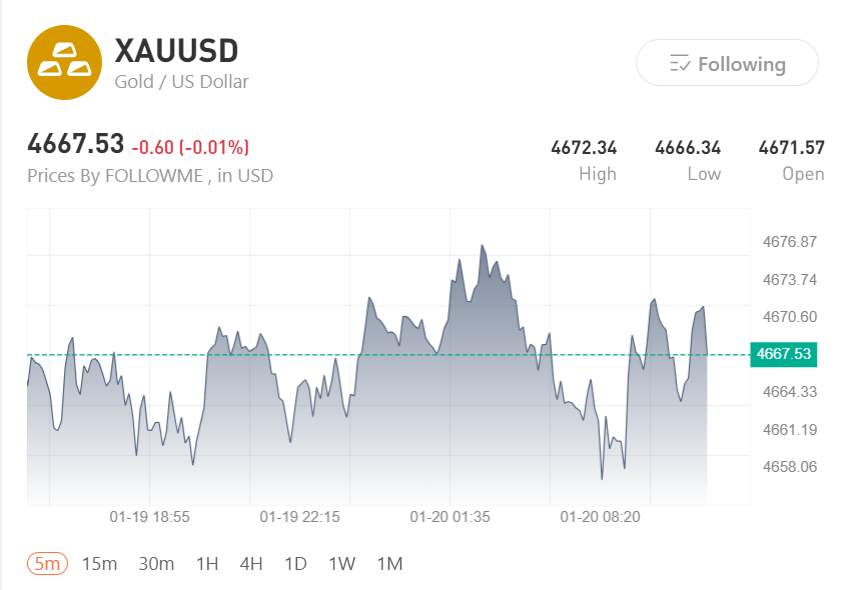Click the Low value 4666.34
This screenshot has height=590, width=849.
(x=687, y=146)
